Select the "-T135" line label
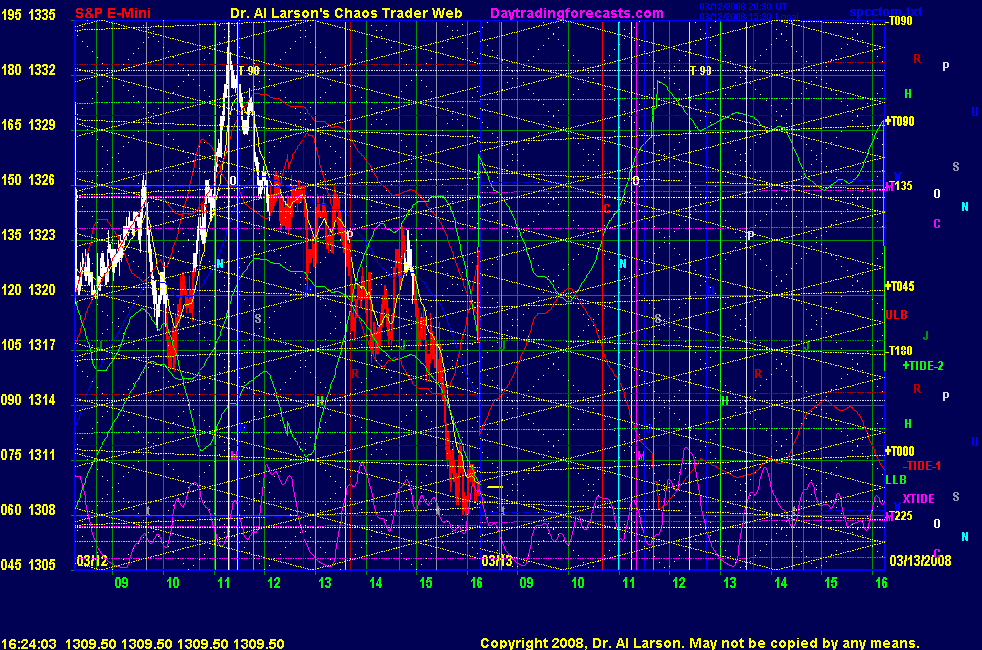This screenshot has height=650, width=982. tap(901, 186)
